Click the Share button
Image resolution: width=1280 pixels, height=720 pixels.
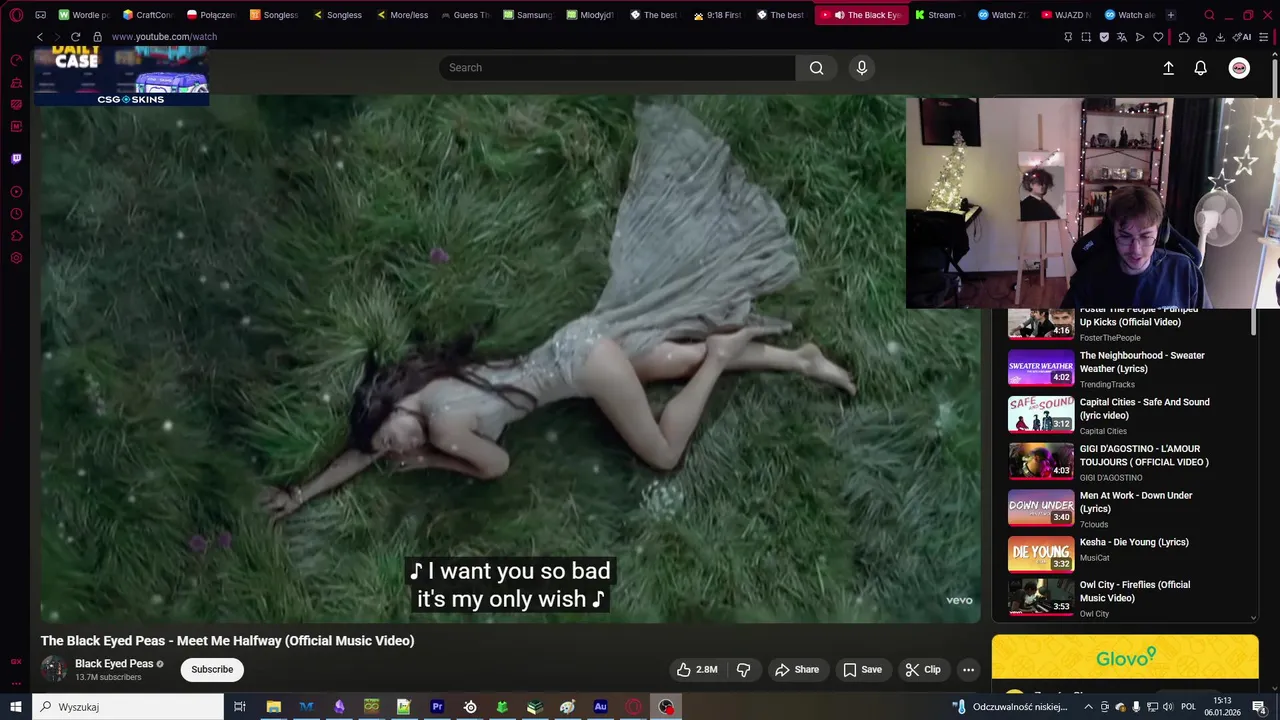(x=797, y=670)
